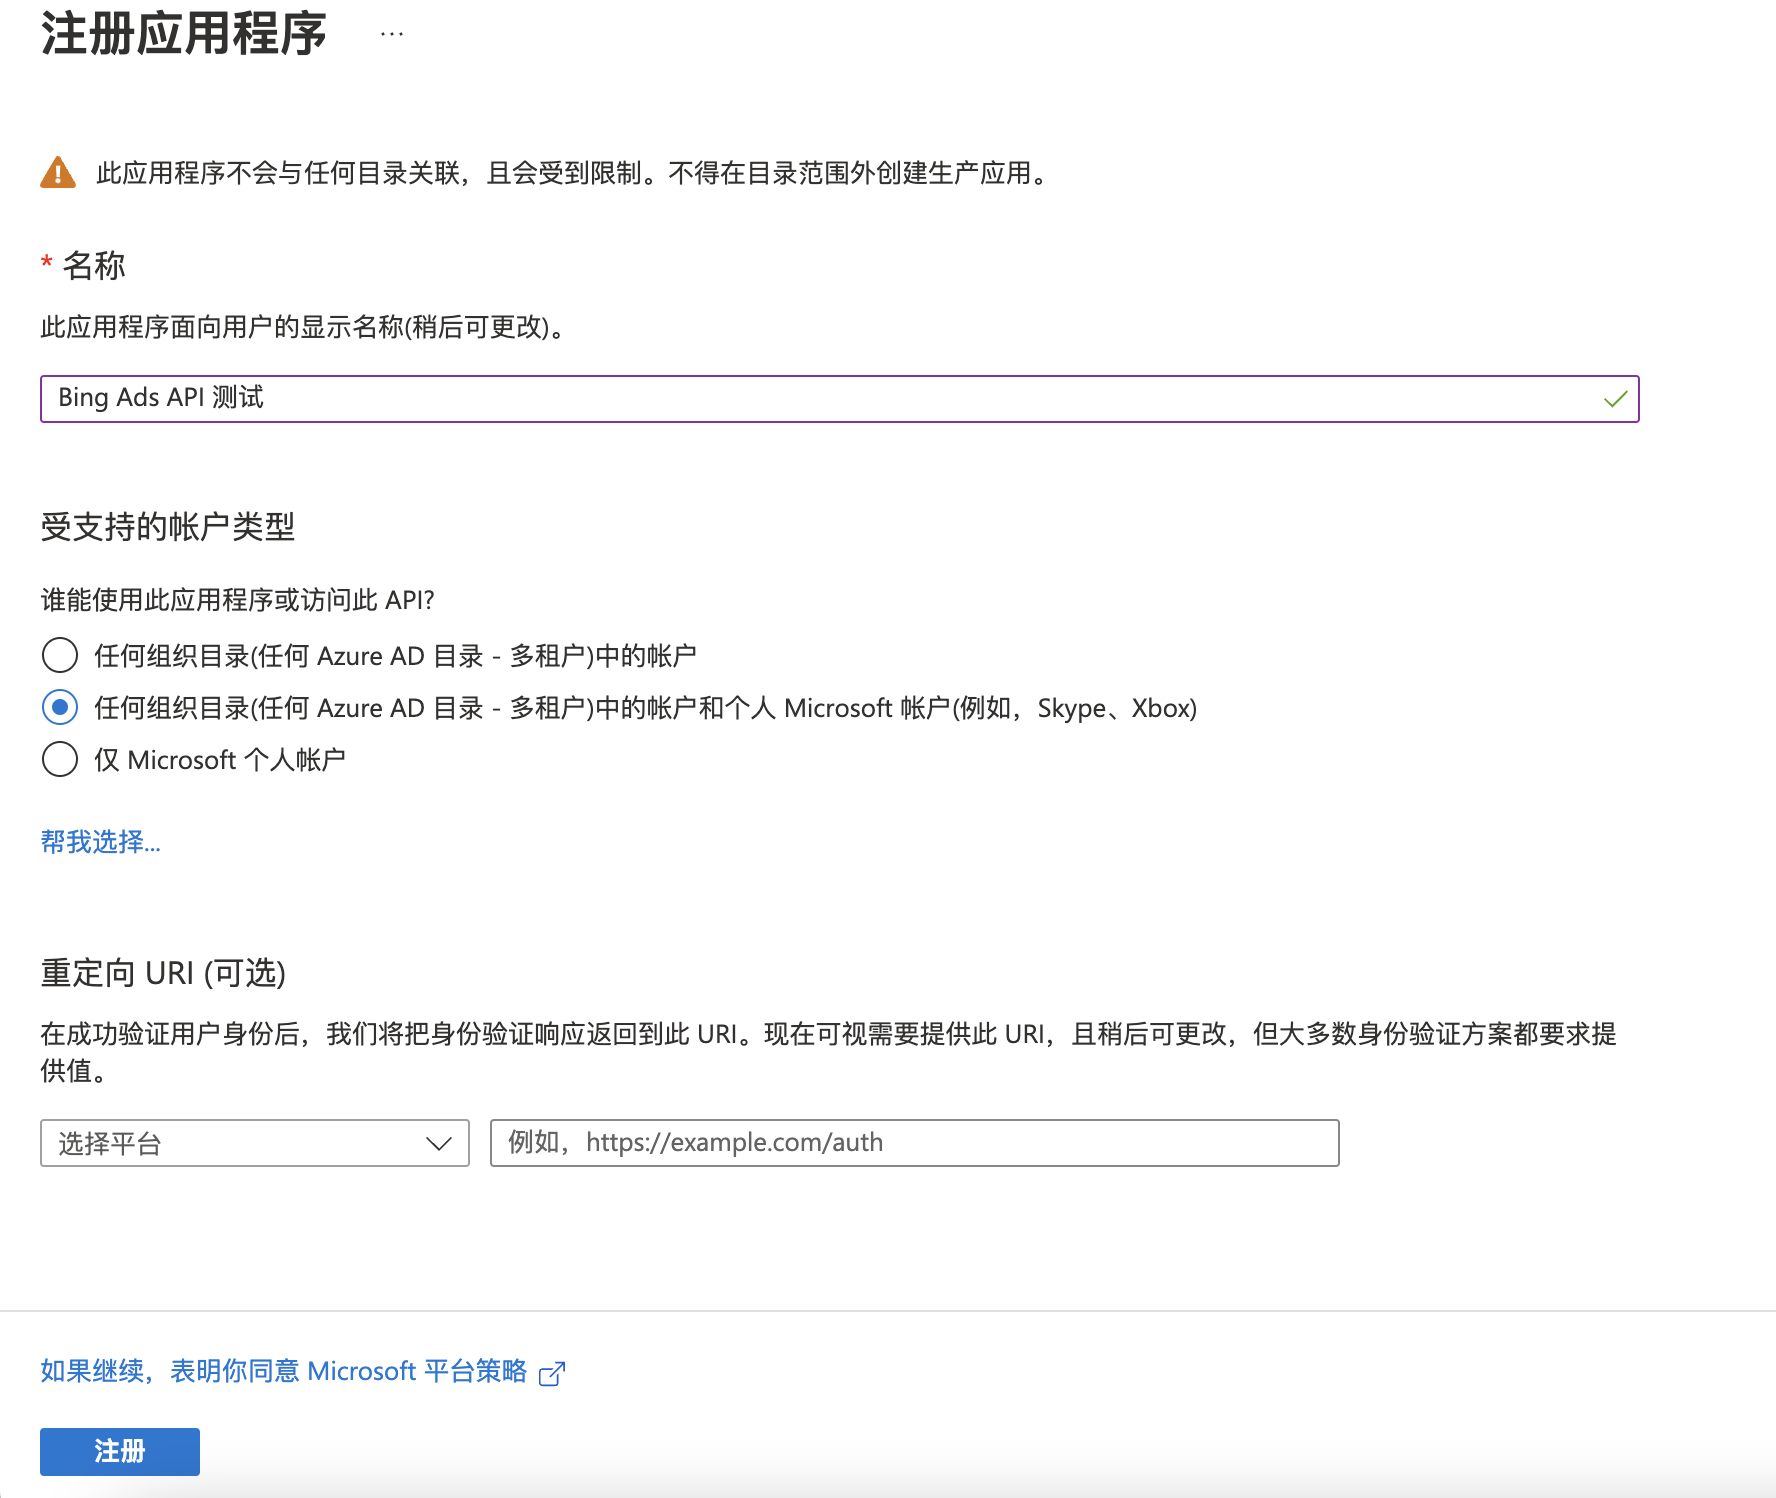
Task: Focus the application name input field
Action: coord(839,399)
